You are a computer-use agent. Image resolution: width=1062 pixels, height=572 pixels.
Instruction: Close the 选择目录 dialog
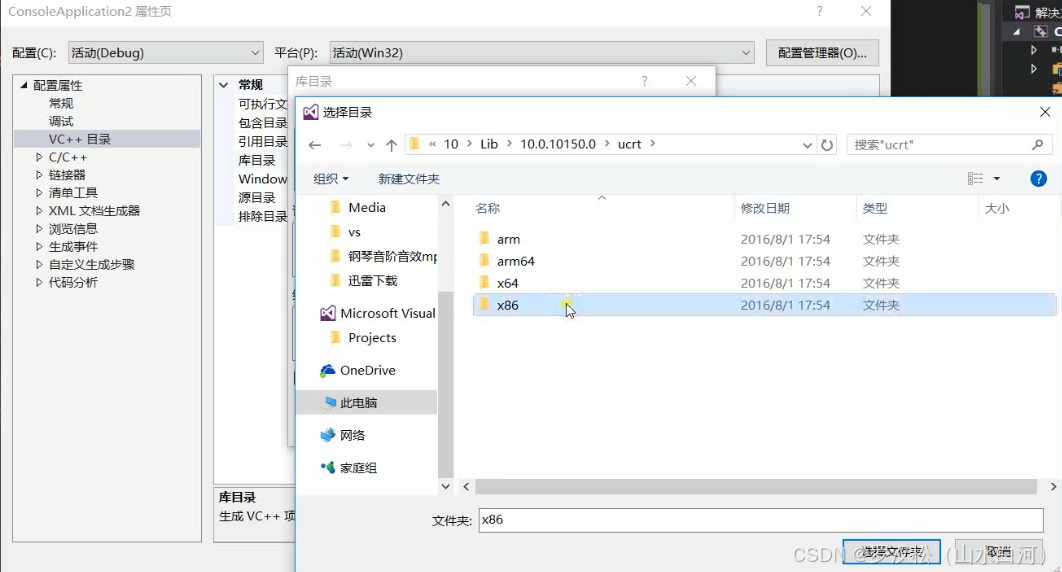[x=1045, y=112]
